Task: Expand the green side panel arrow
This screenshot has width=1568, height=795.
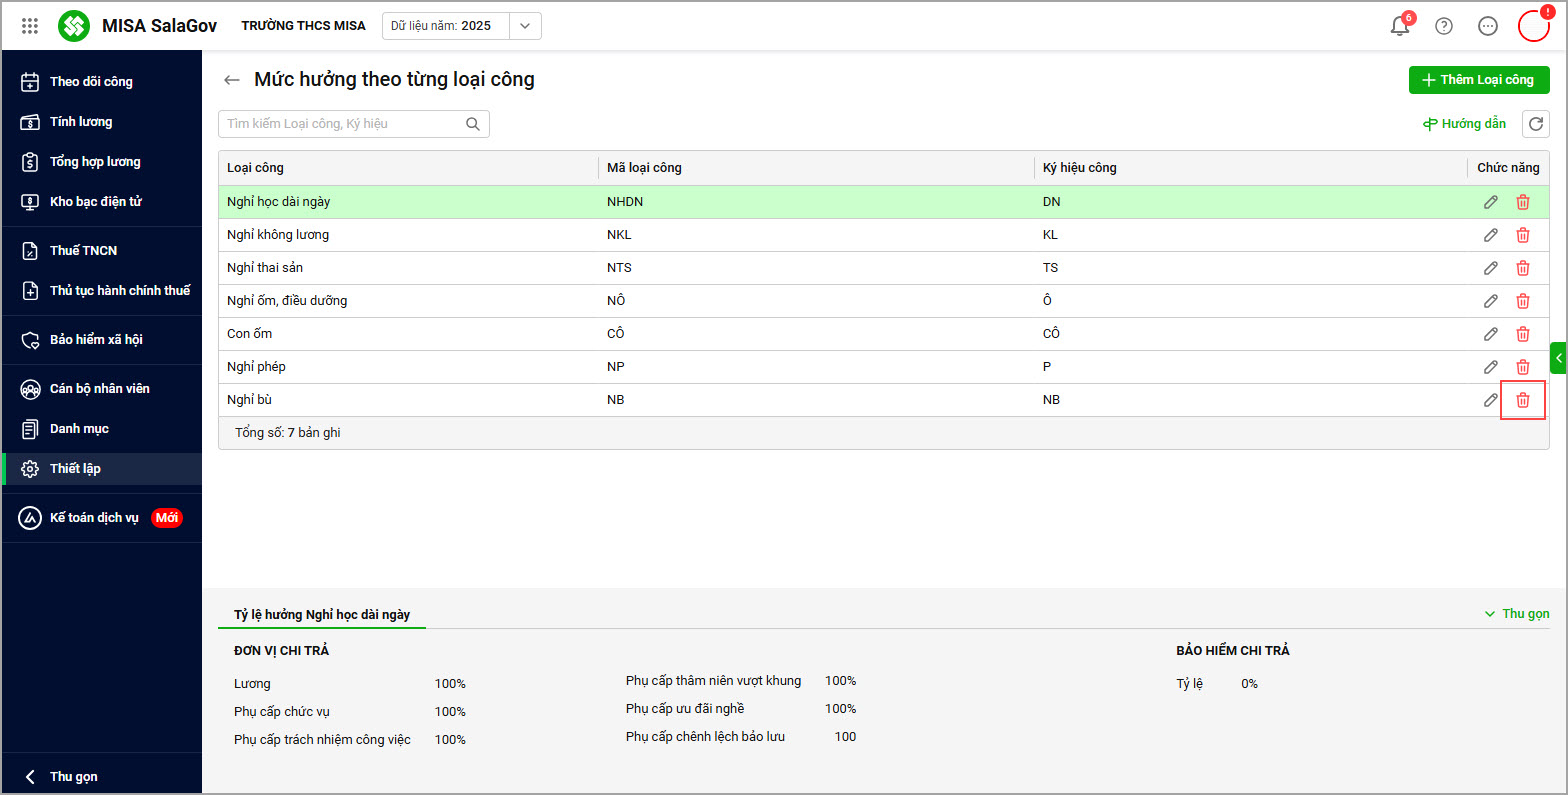Action: [x=1558, y=357]
